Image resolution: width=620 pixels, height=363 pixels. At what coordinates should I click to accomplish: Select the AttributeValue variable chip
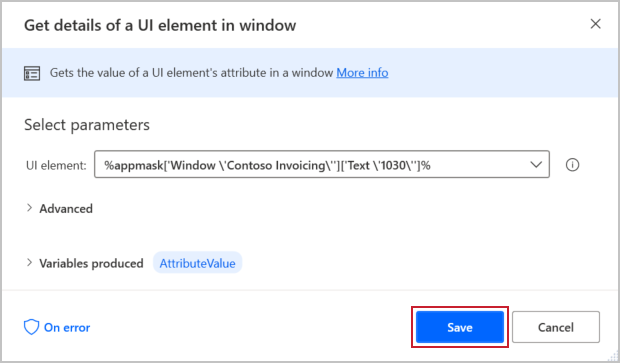[197, 263]
